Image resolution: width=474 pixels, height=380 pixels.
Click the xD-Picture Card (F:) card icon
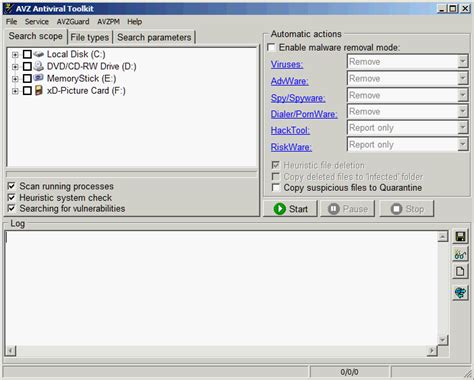(x=39, y=90)
